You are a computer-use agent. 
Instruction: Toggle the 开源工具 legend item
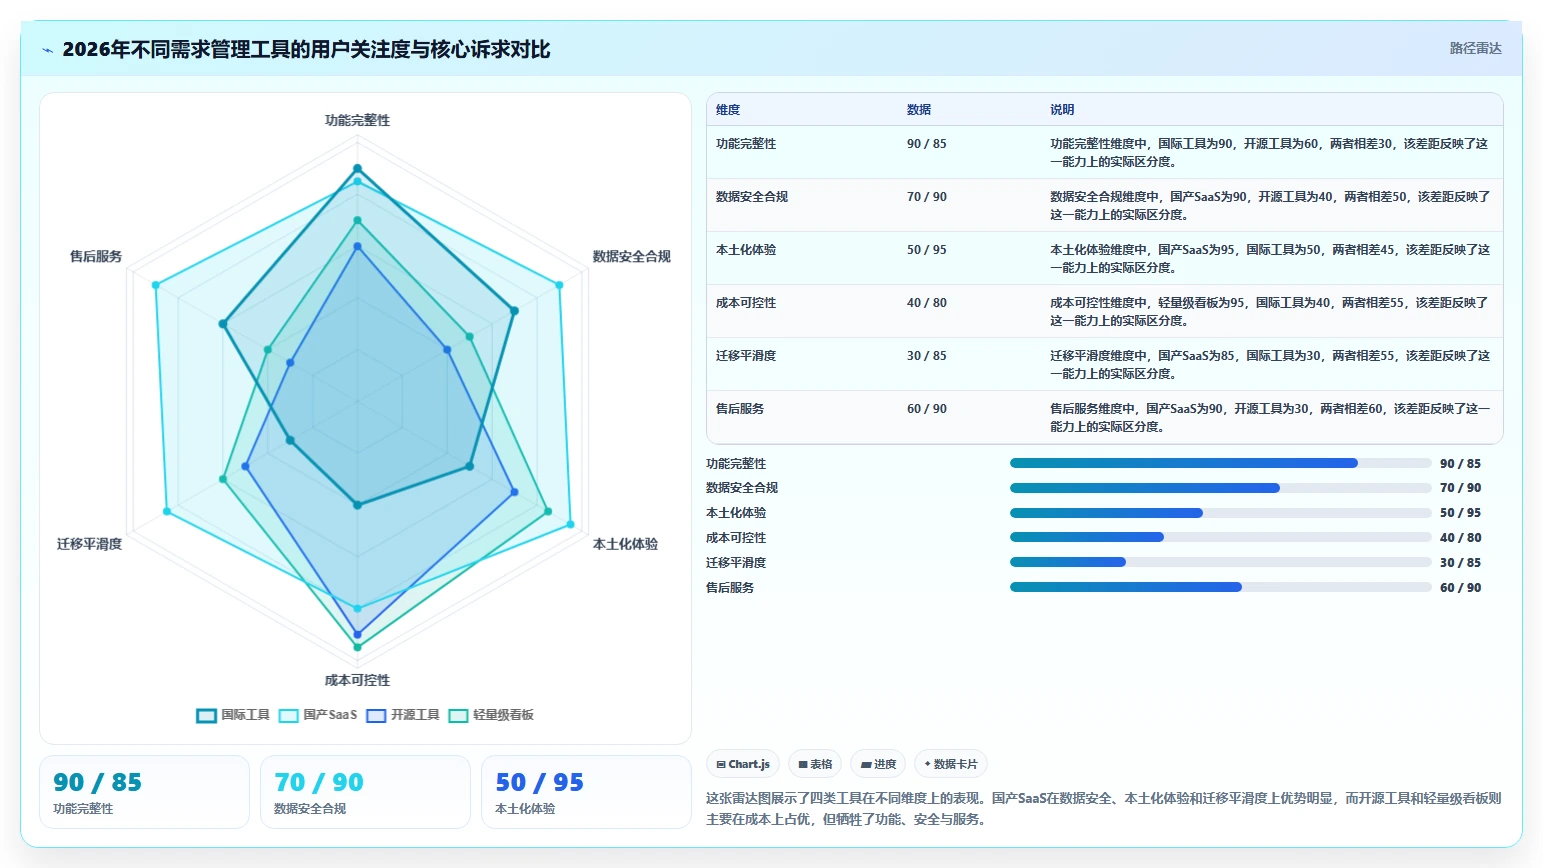click(x=403, y=715)
